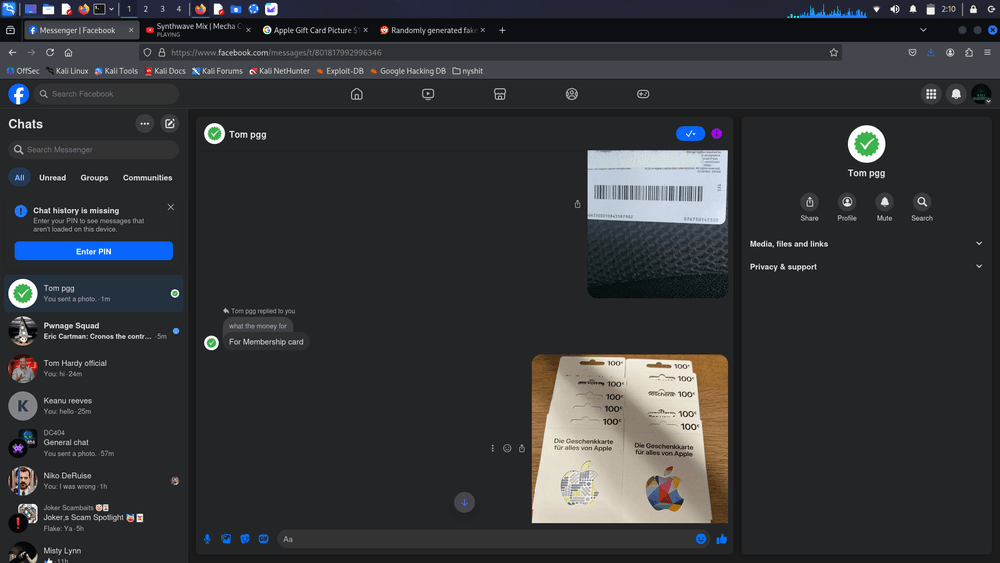The image size is (1000, 563).
Task: Open the Facebook home logo
Action: (x=18, y=94)
